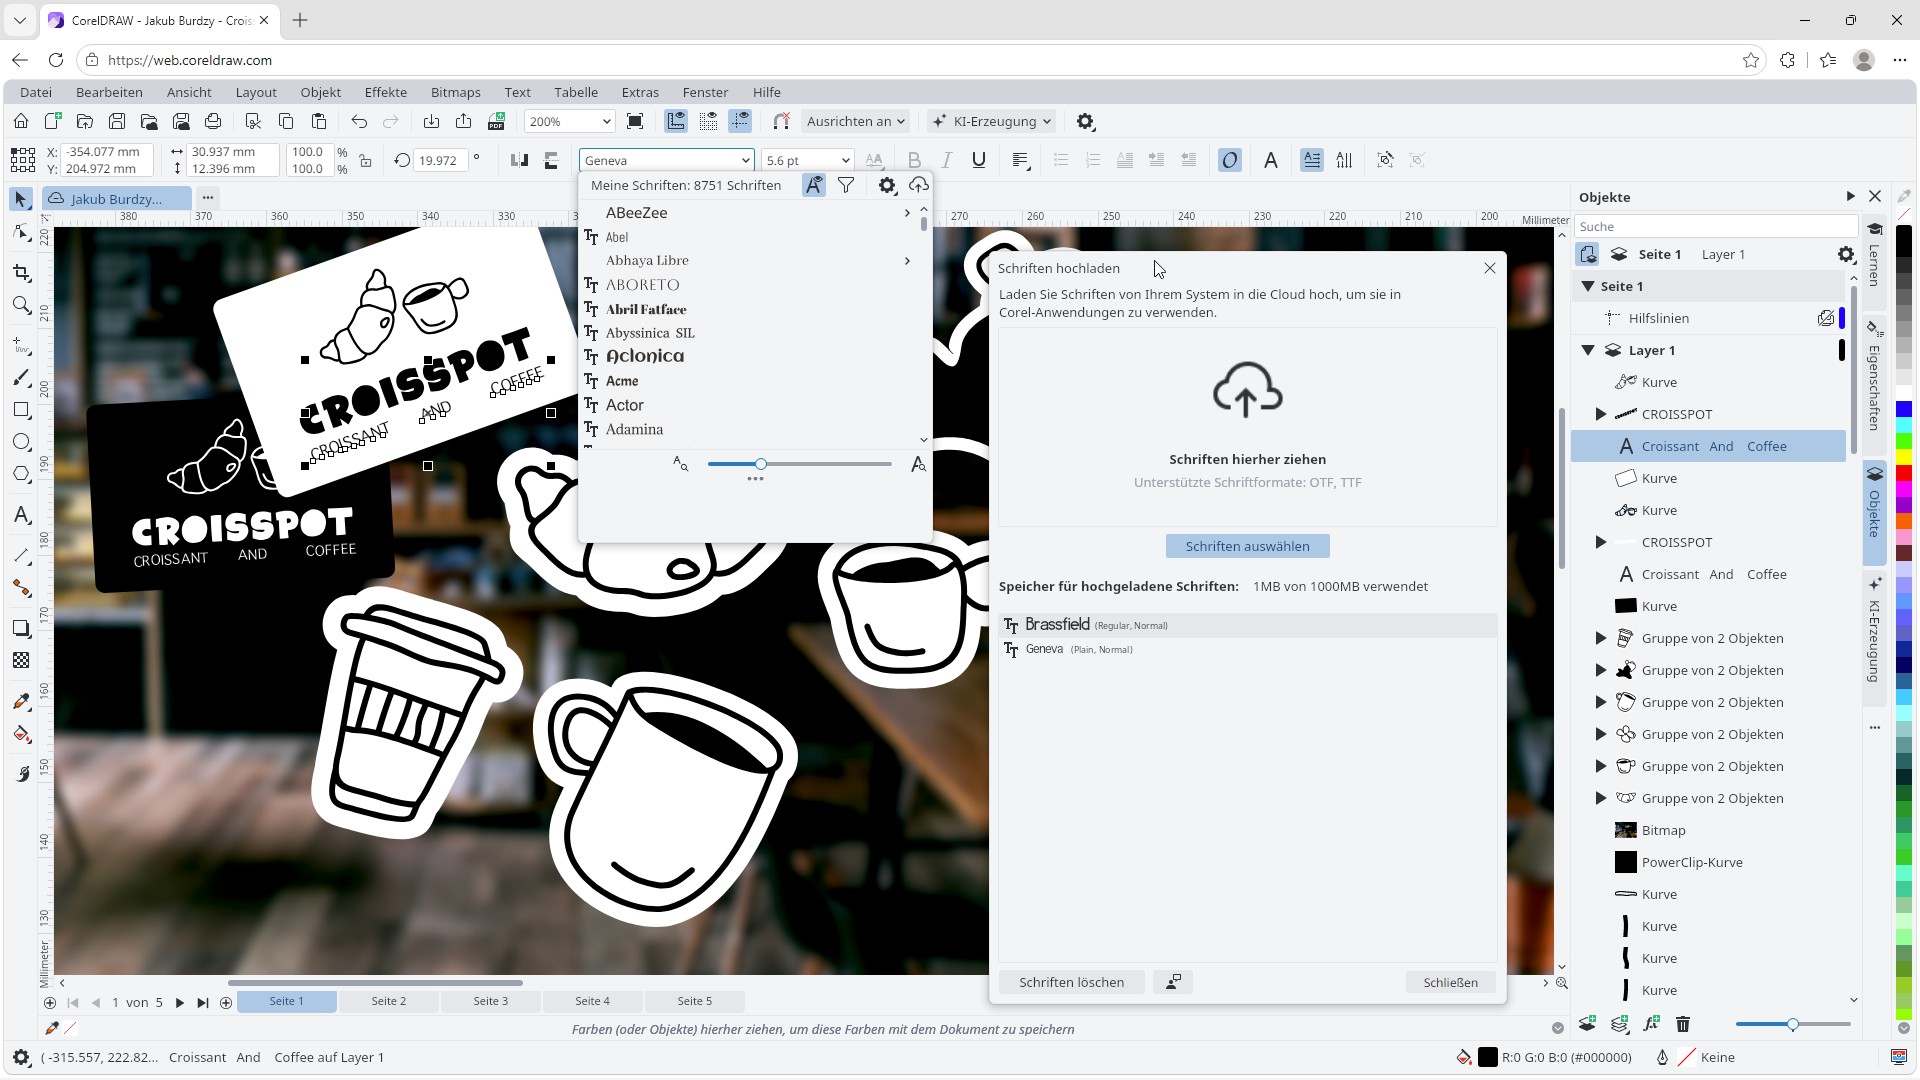1920x1080 pixels.
Task: Click the rotation angle field
Action: [439, 160]
